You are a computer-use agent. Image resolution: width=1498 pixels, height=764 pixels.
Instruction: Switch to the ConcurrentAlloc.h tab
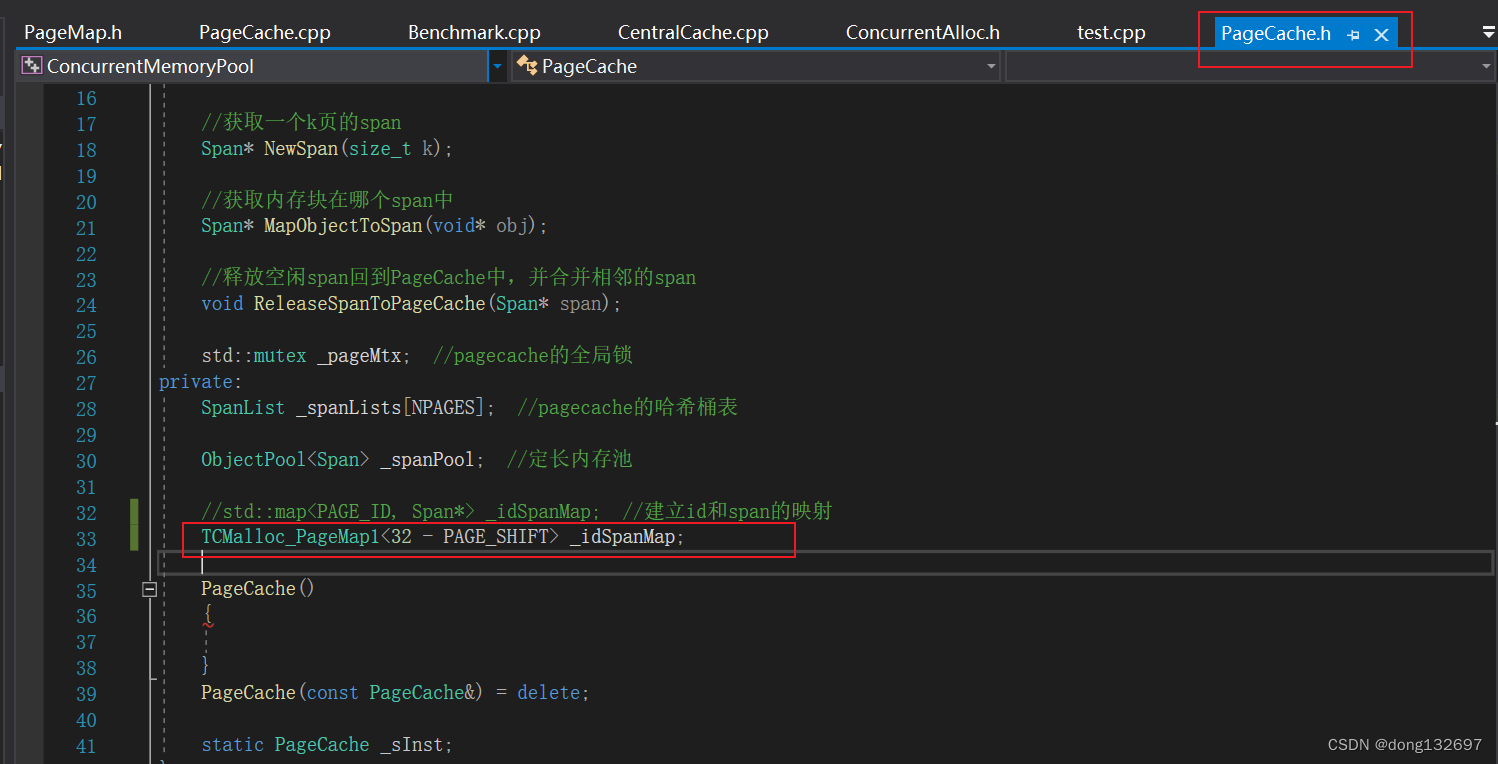tap(922, 32)
